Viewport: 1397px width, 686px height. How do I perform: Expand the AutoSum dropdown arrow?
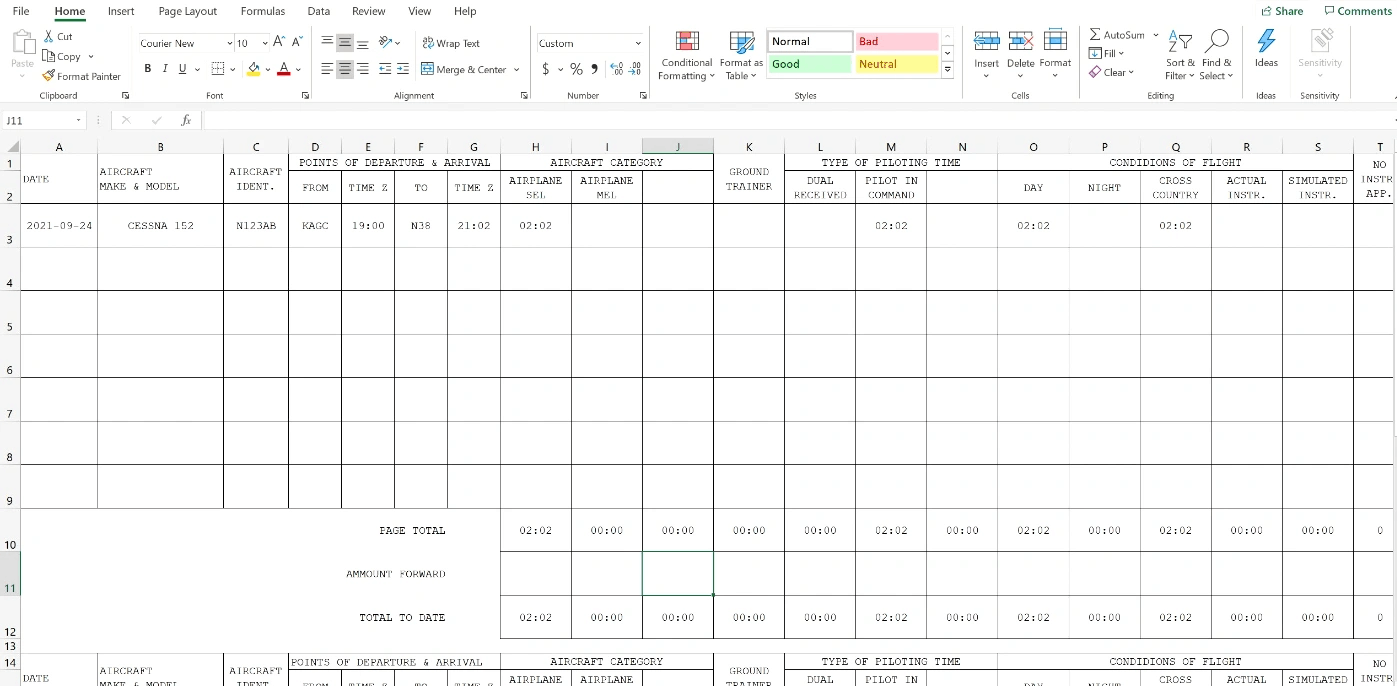[x=1156, y=35]
